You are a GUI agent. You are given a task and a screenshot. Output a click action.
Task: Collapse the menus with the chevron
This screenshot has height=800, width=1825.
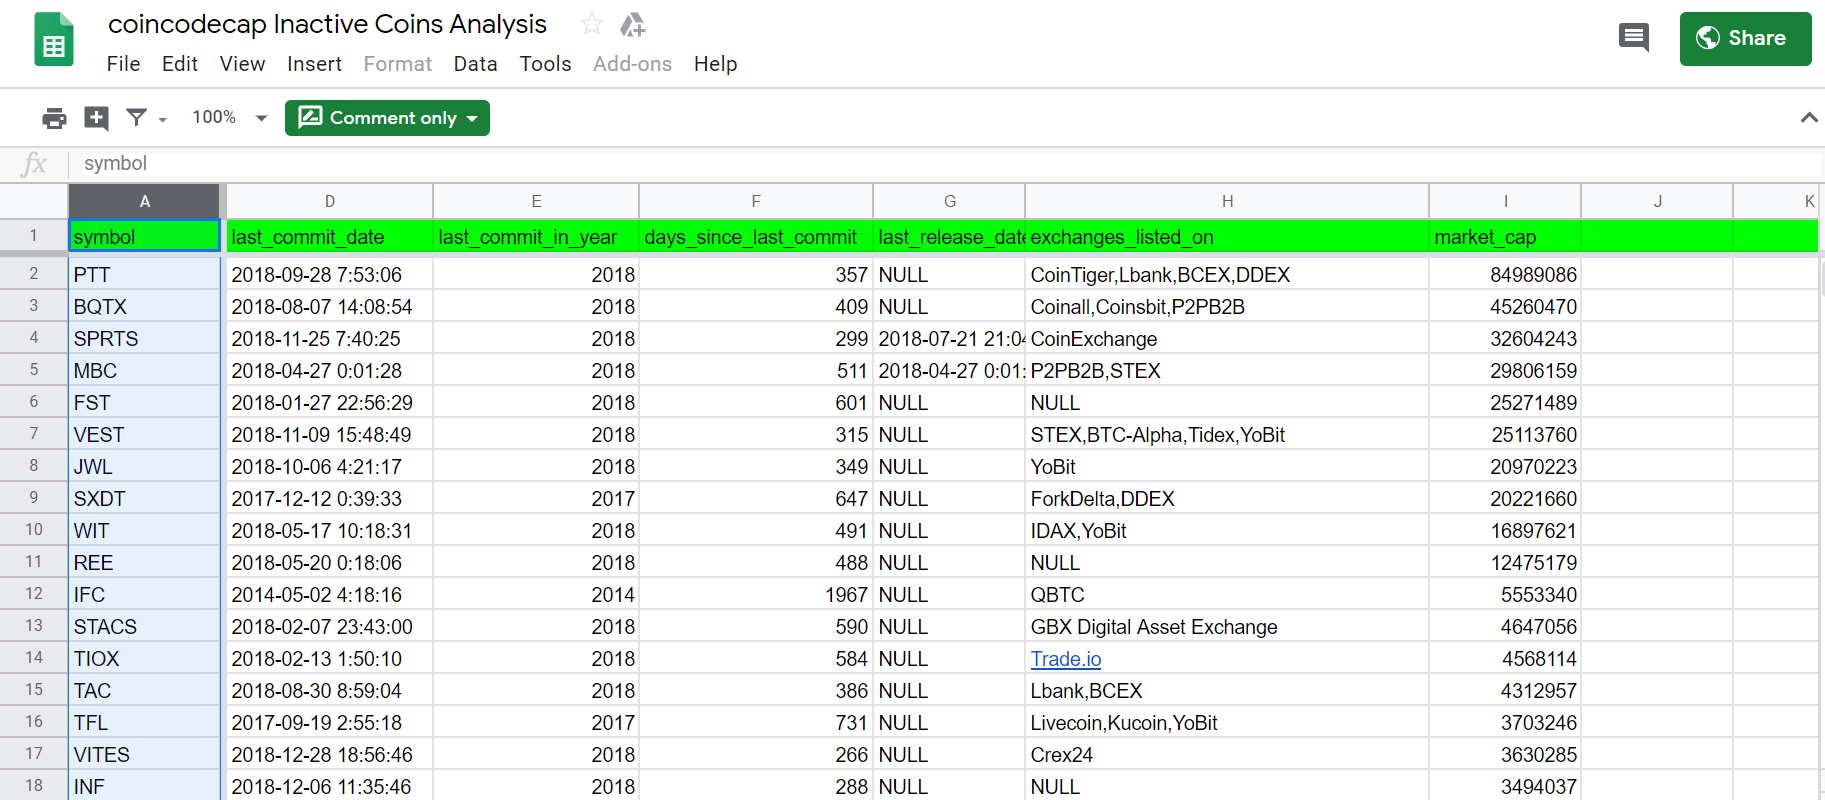click(x=1808, y=118)
